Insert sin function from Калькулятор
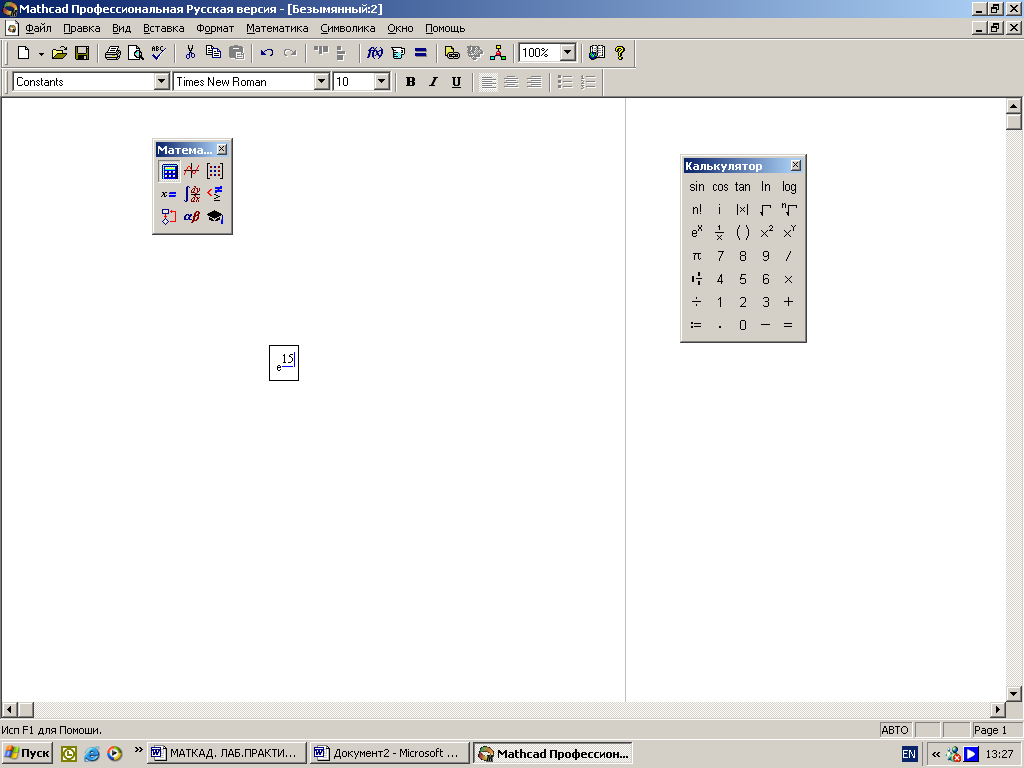1024x768 pixels. [697, 187]
